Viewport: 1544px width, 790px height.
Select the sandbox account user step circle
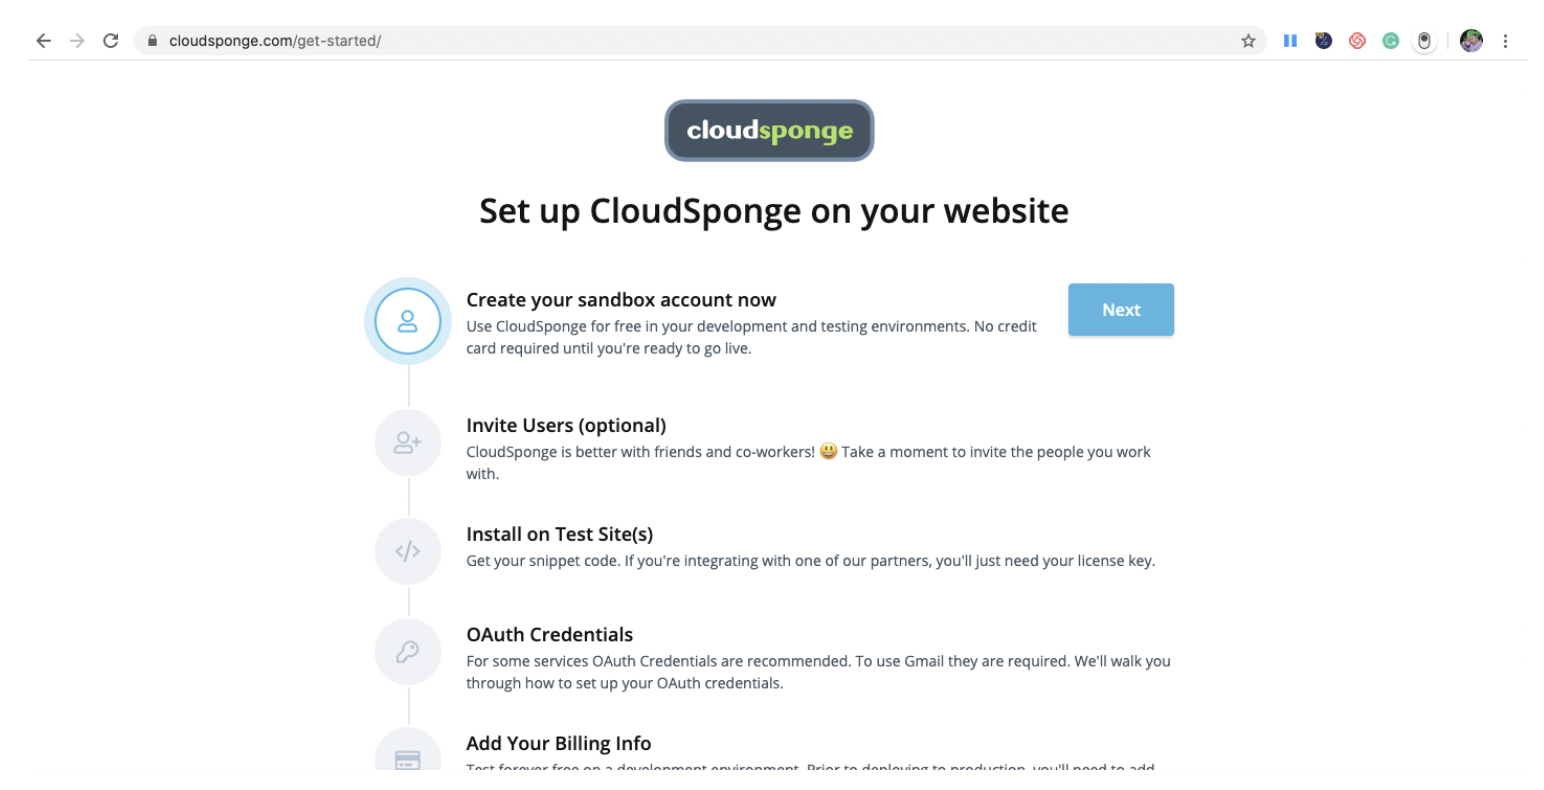tap(407, 321)
